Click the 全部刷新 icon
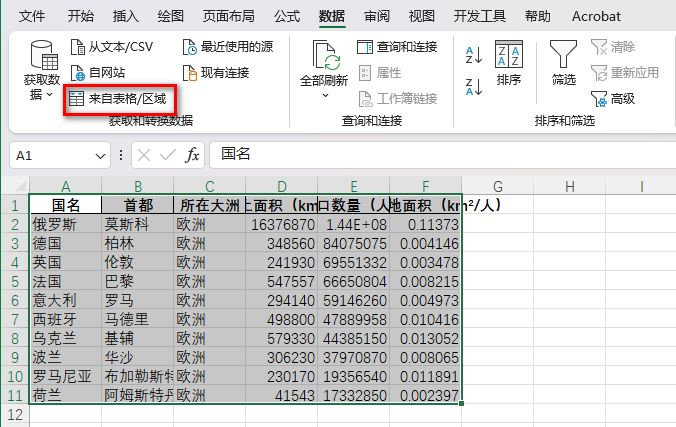This screenshot has height=427, width=676. (326, 55)
